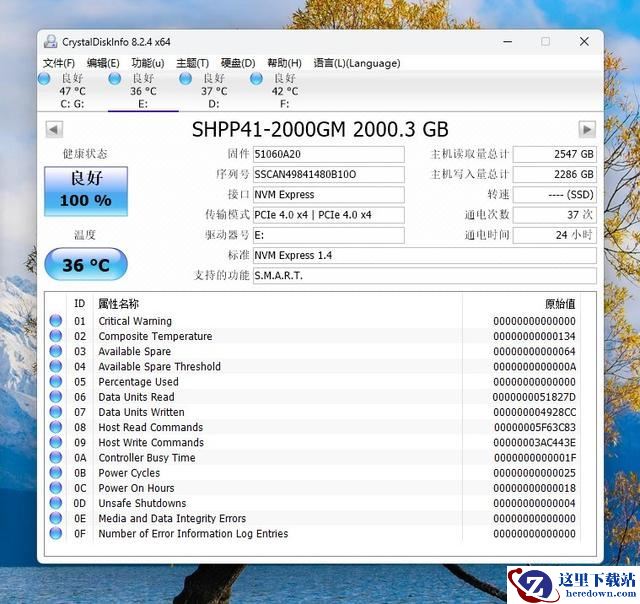Viewport: 640px width, 604px height.
Task: Select the D: disk tab at 37 °C
Action: tap(214, 91)
